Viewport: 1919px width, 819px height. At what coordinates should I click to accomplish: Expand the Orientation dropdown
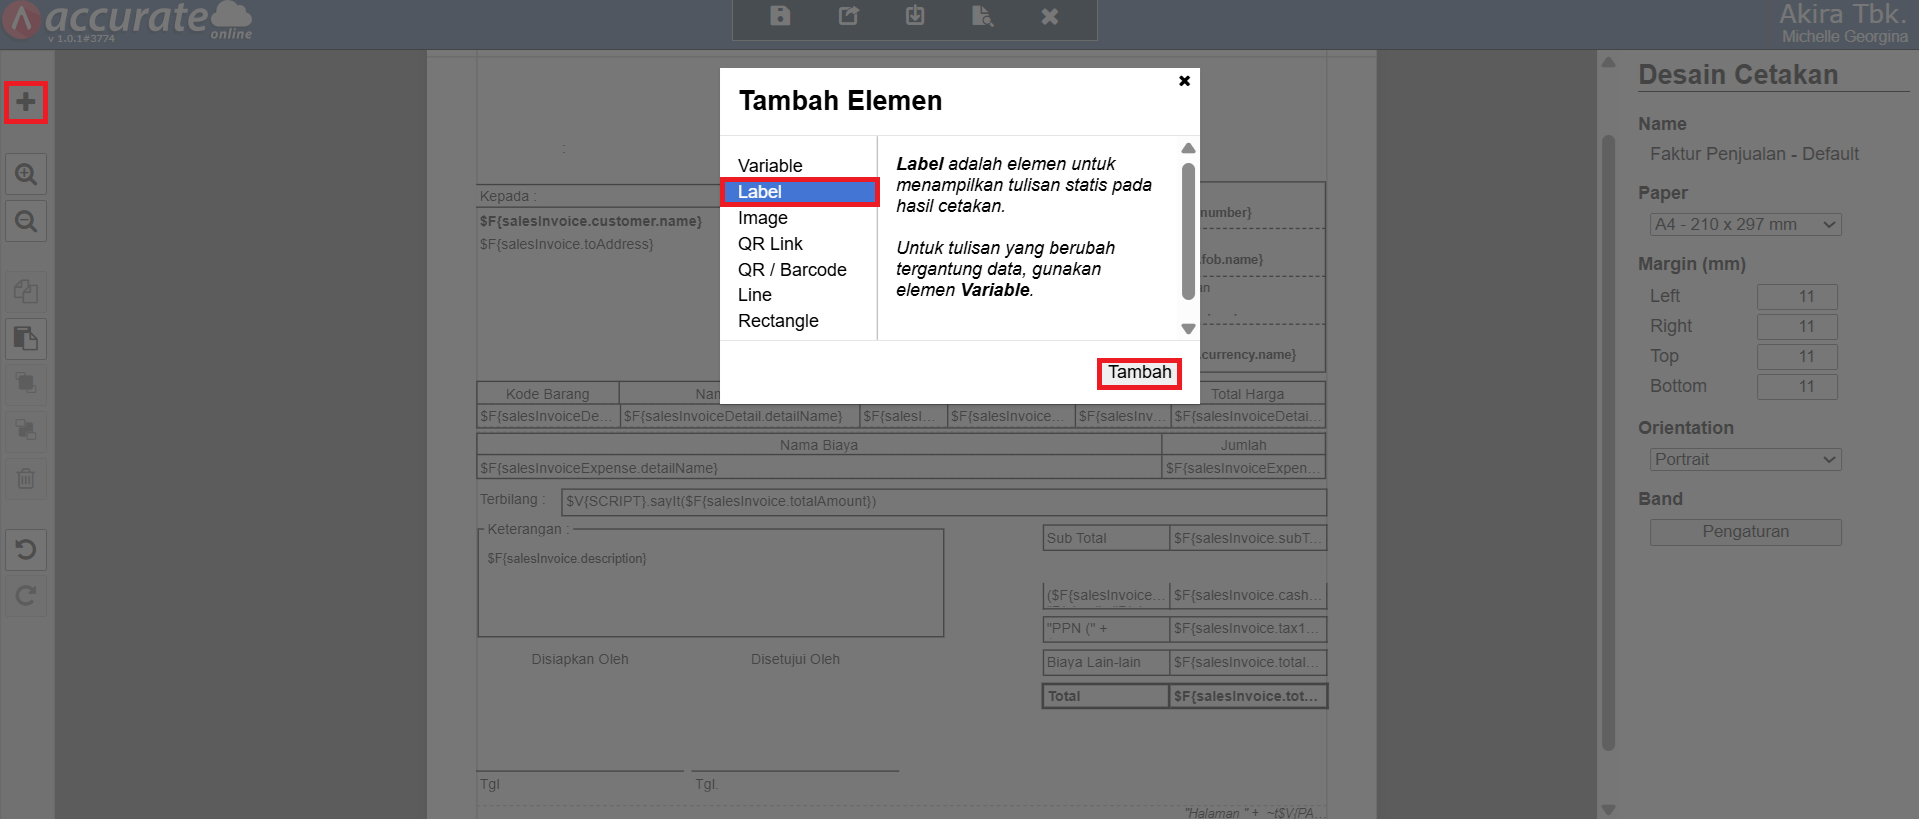point(1745,460)
